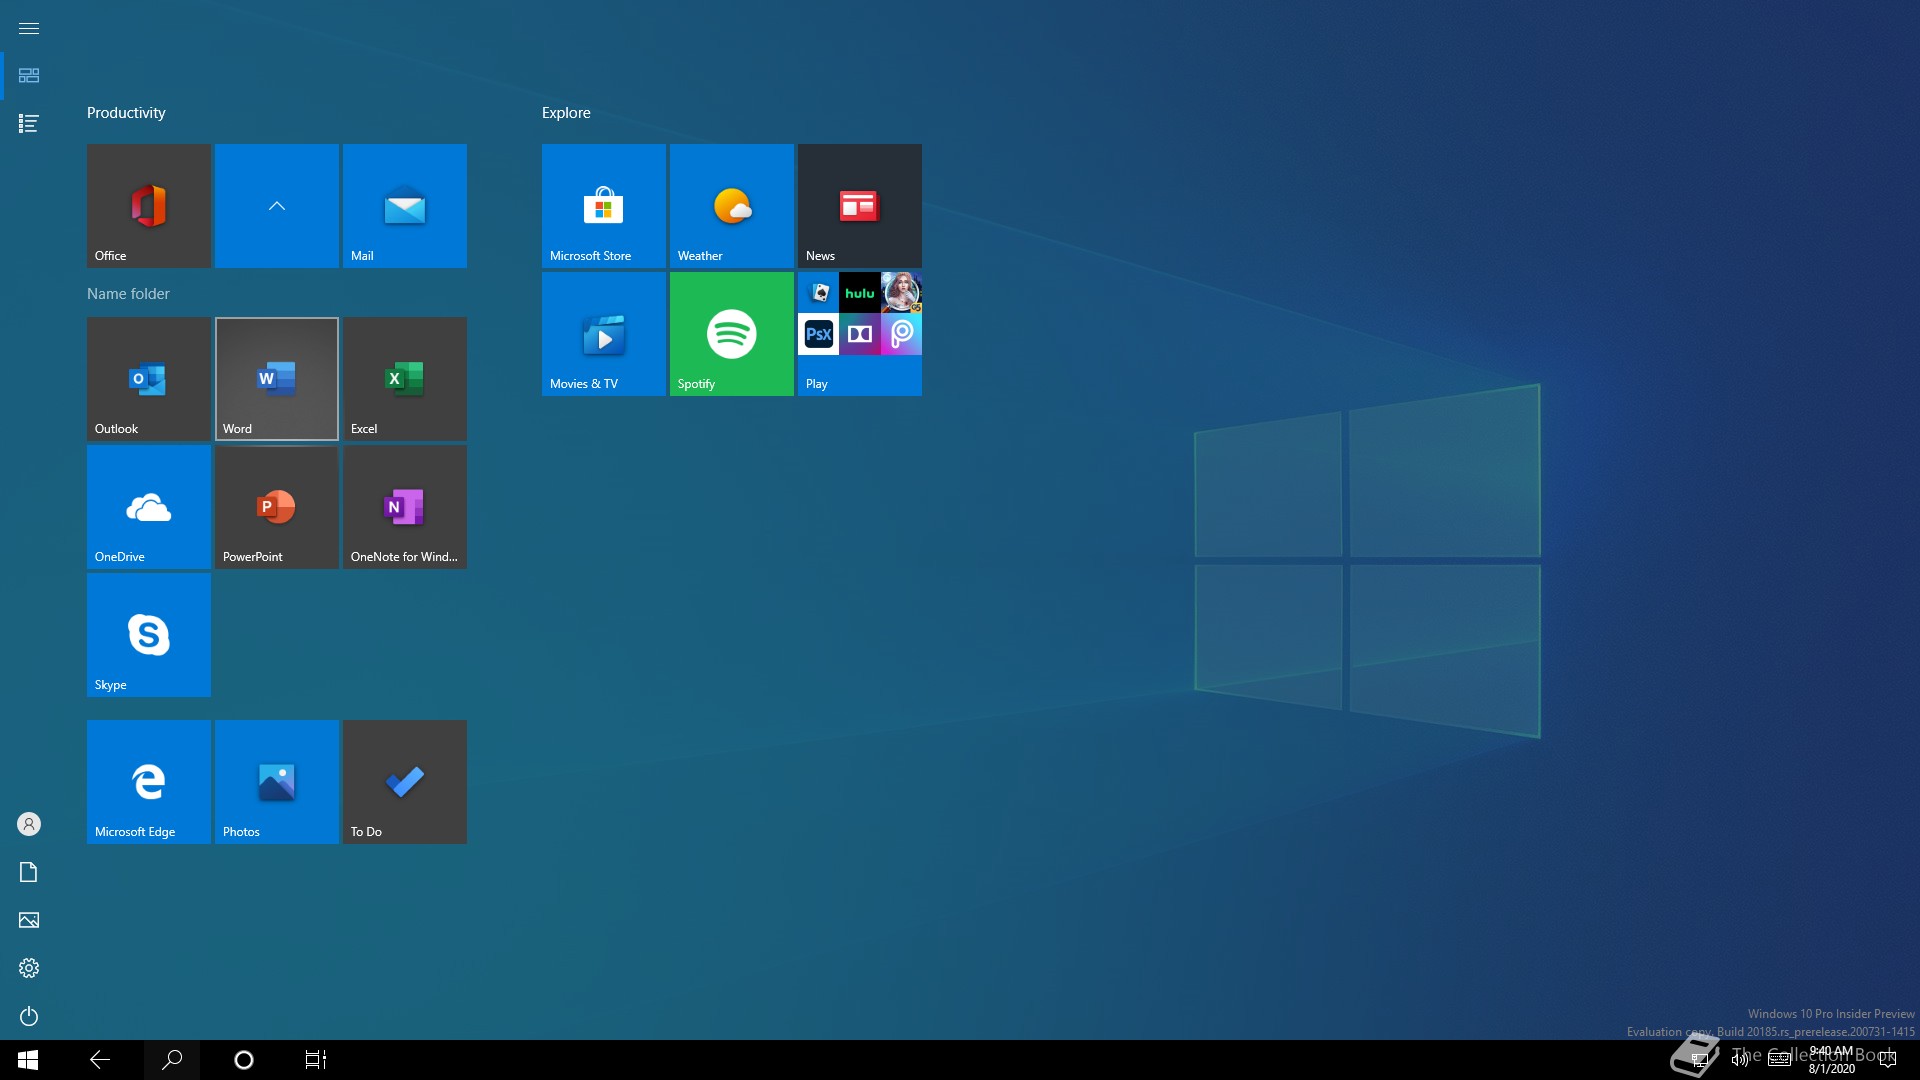Open the Action Center notifications
The image size is (1920, 1080).
tap(1888, 1060)
